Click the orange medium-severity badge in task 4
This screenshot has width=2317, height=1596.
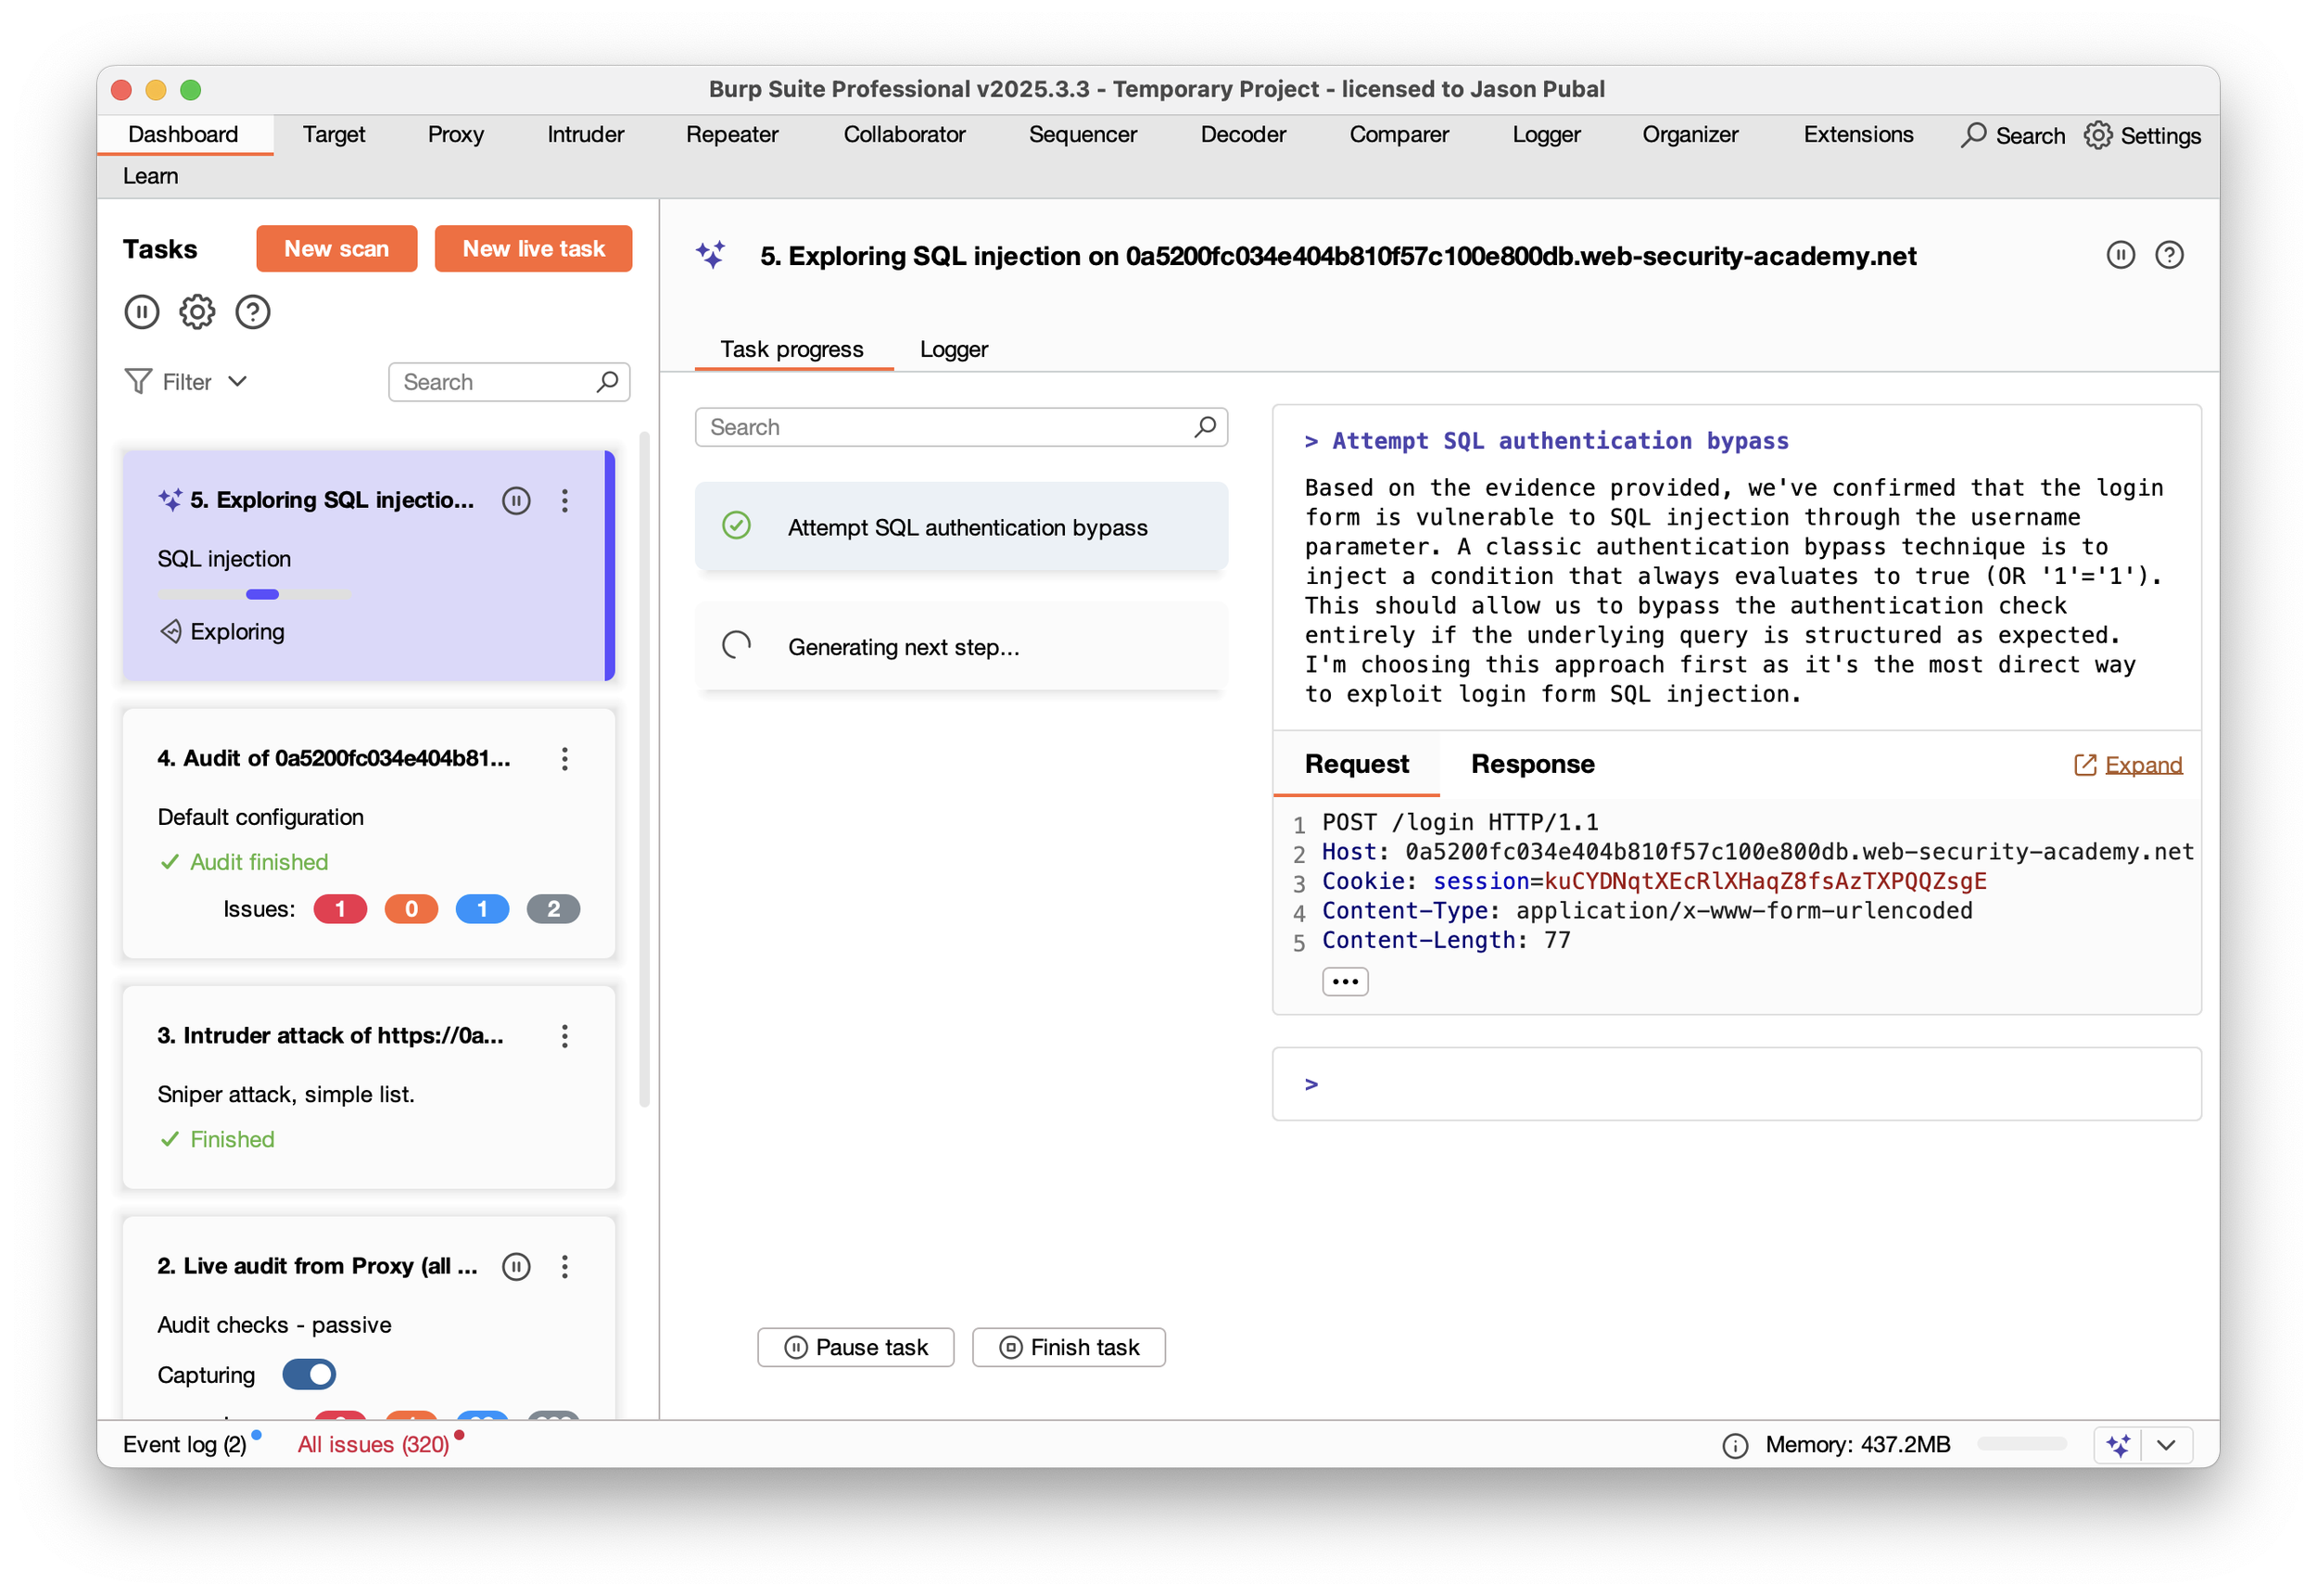pos(411,910)
